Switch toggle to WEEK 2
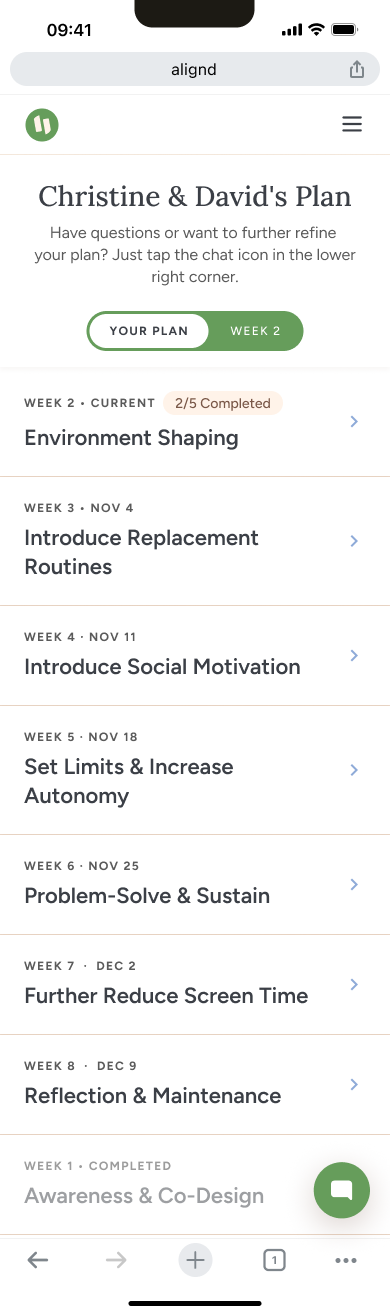This screenshot has width=390, height=1314. 255,331
